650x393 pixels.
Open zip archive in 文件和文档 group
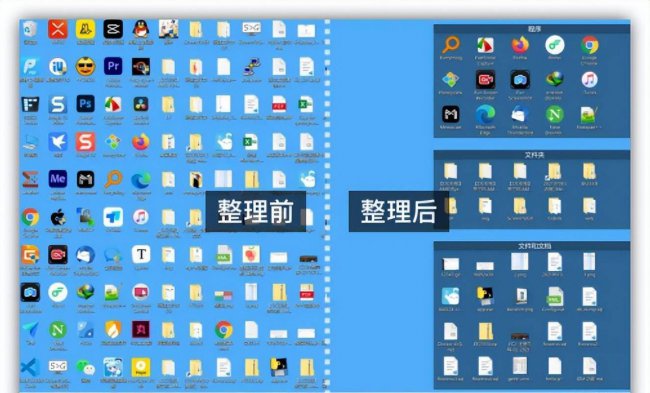[485, 332]
